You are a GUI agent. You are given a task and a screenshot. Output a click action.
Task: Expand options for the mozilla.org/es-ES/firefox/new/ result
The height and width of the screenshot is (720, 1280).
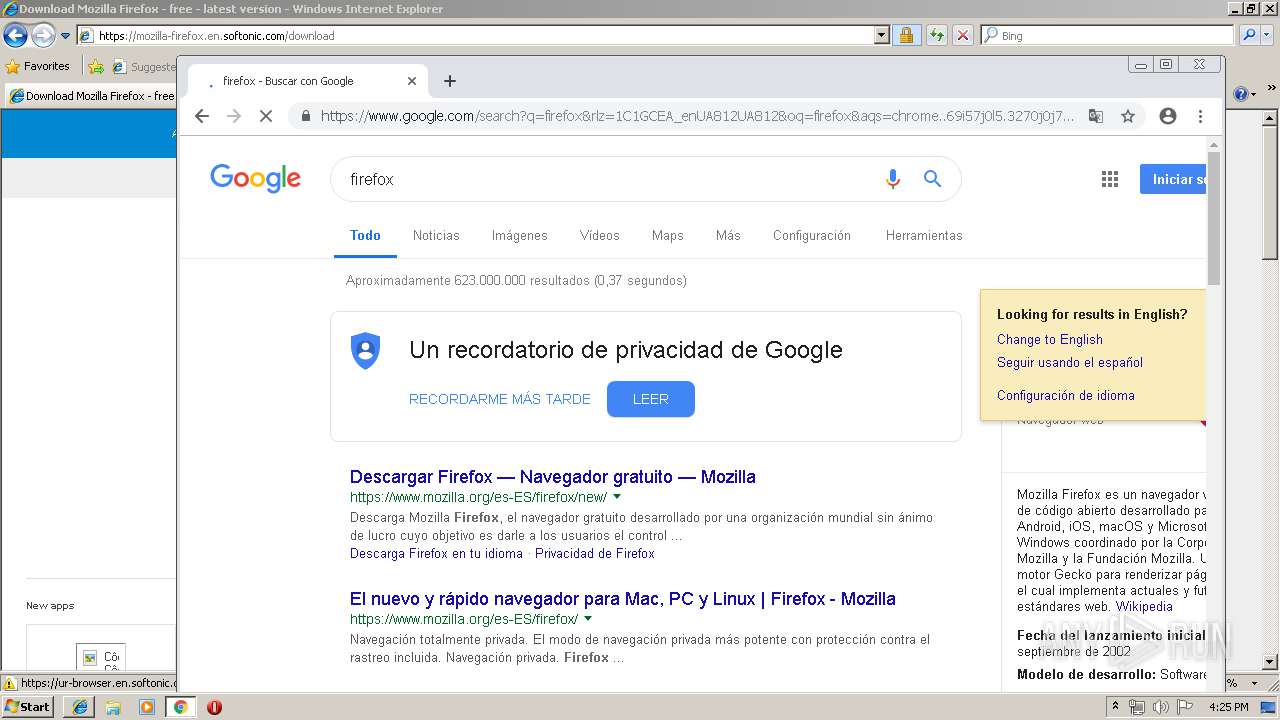[617, 497]
